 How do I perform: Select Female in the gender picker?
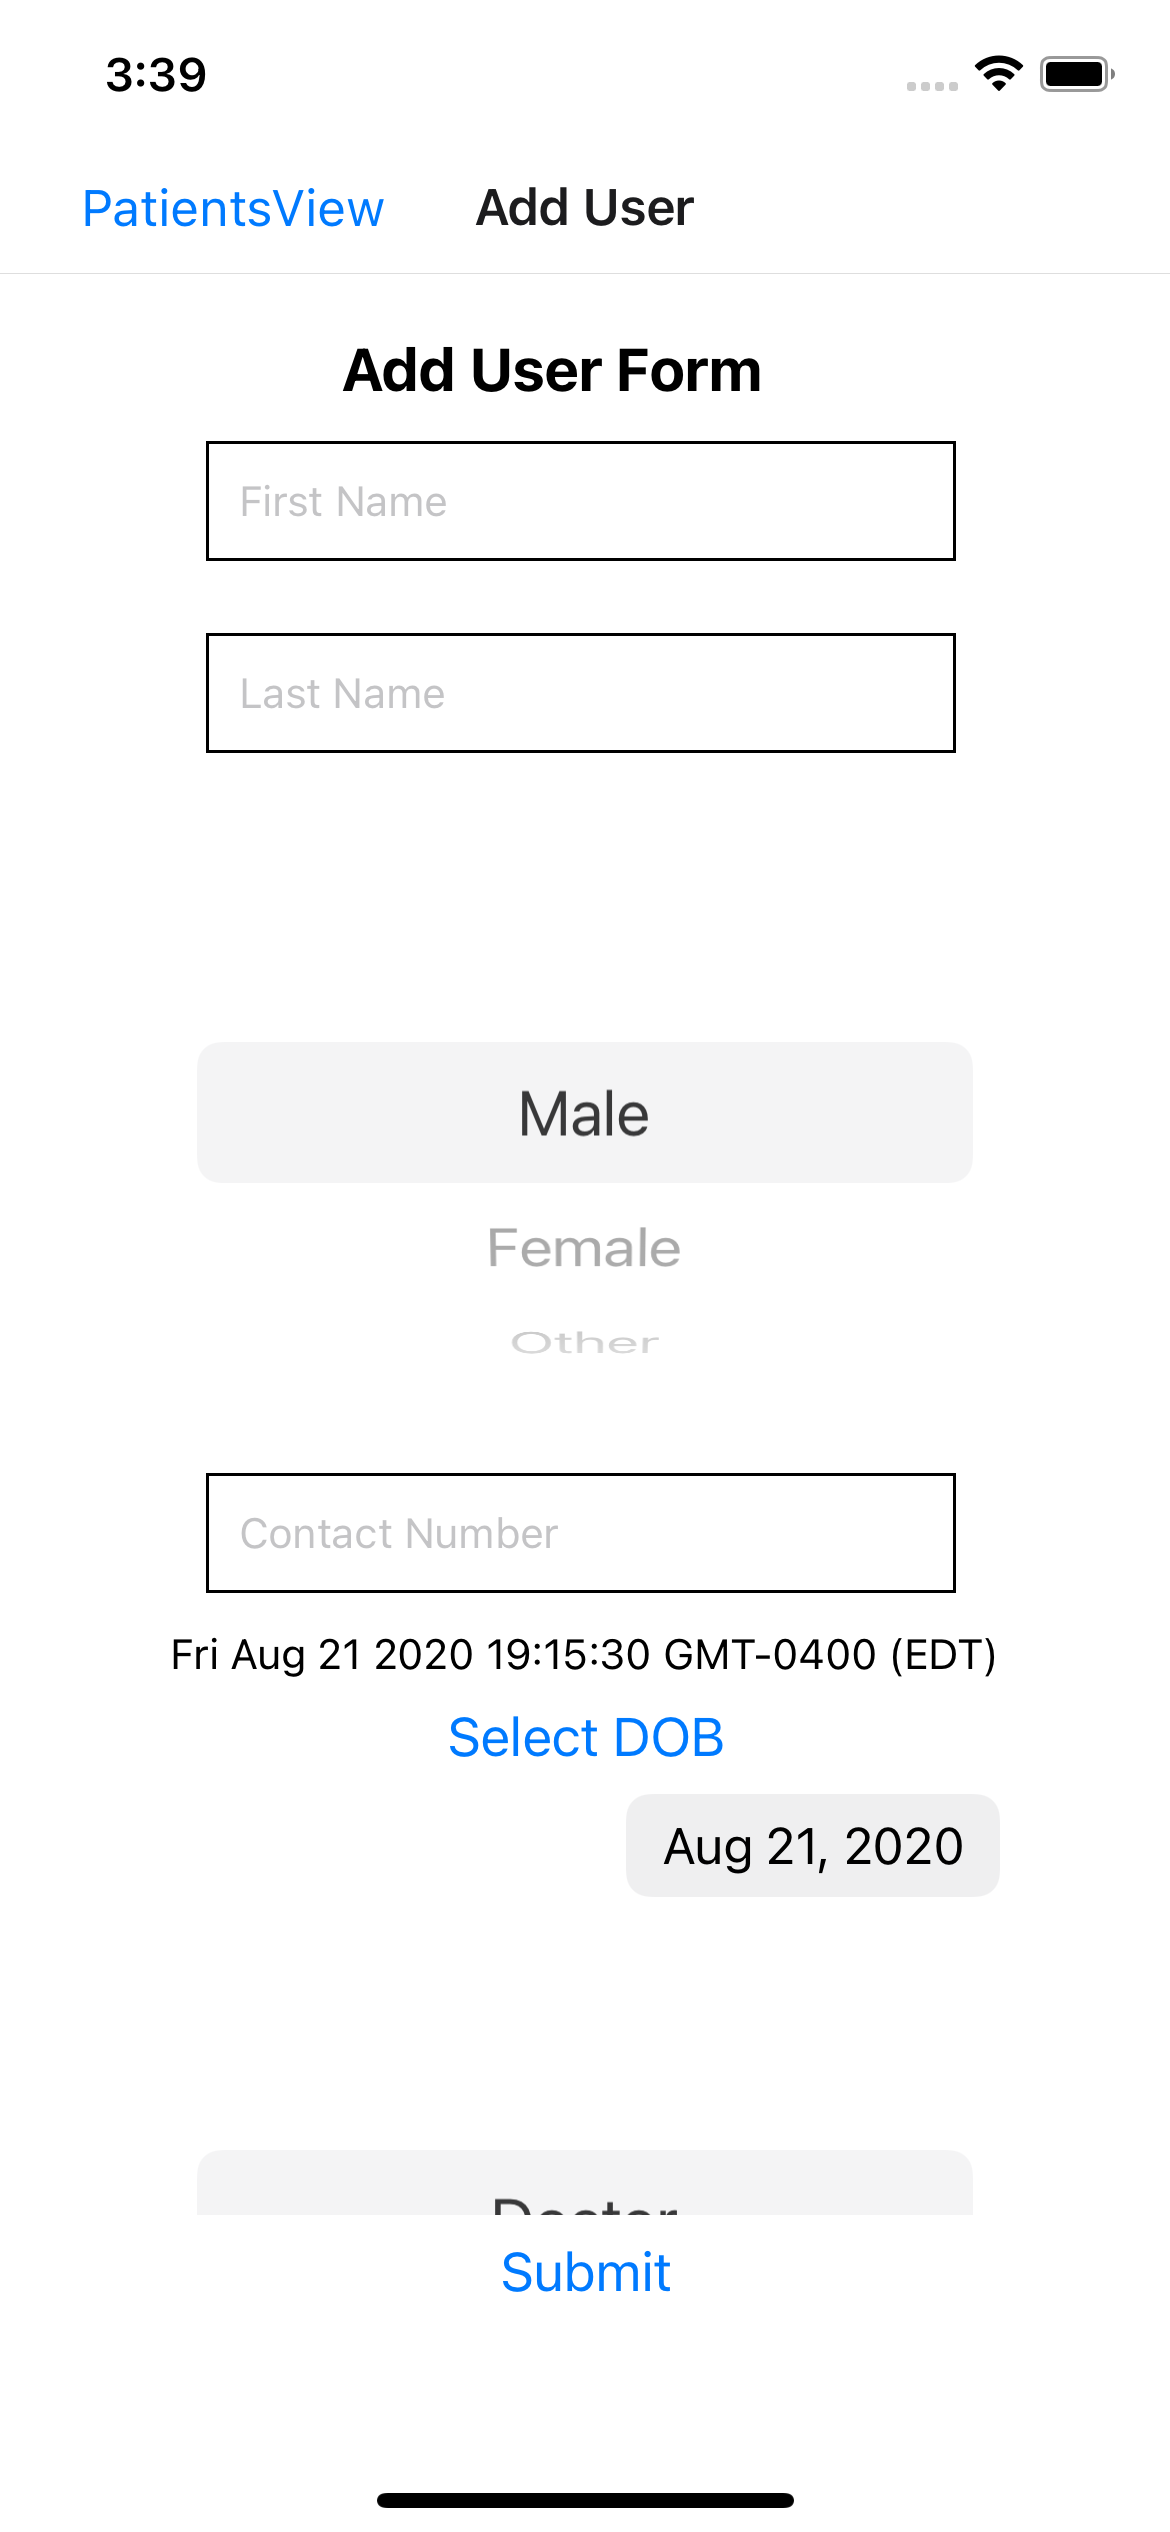[x=584, y=1247]
